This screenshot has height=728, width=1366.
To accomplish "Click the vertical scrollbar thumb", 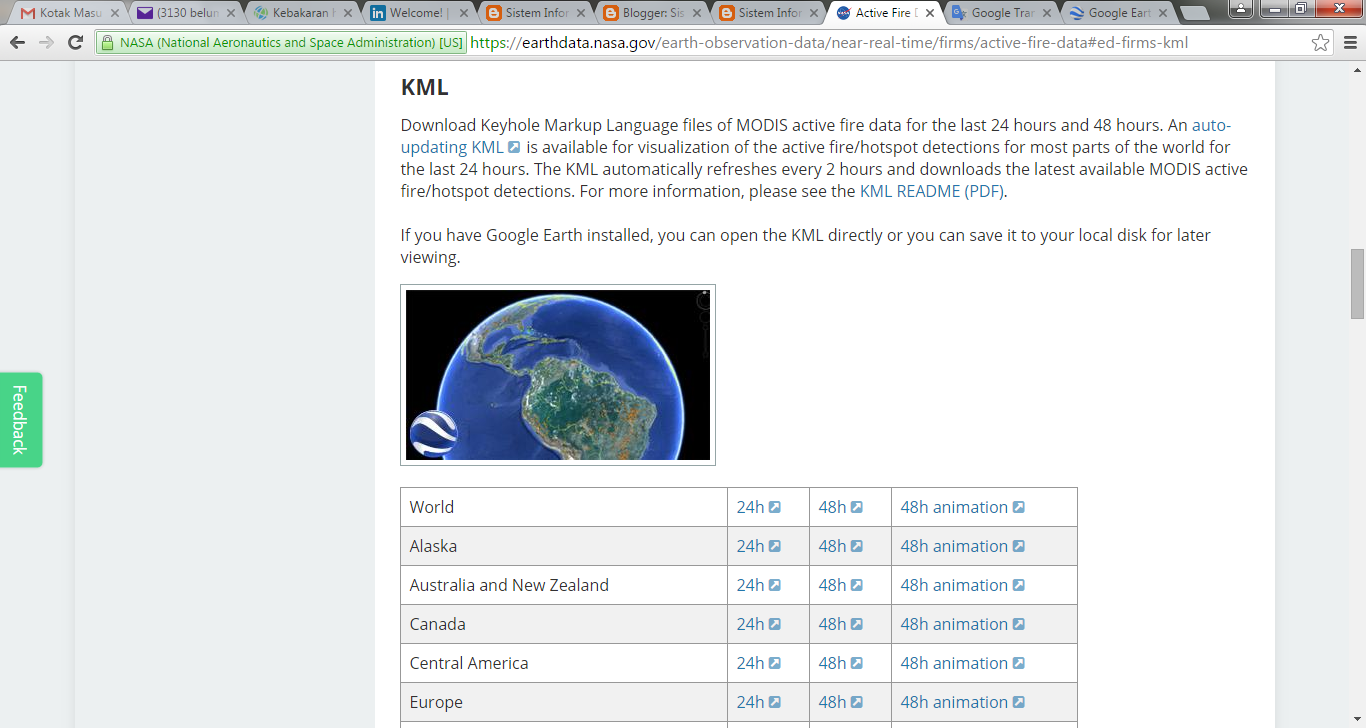I will [1357, 283].
